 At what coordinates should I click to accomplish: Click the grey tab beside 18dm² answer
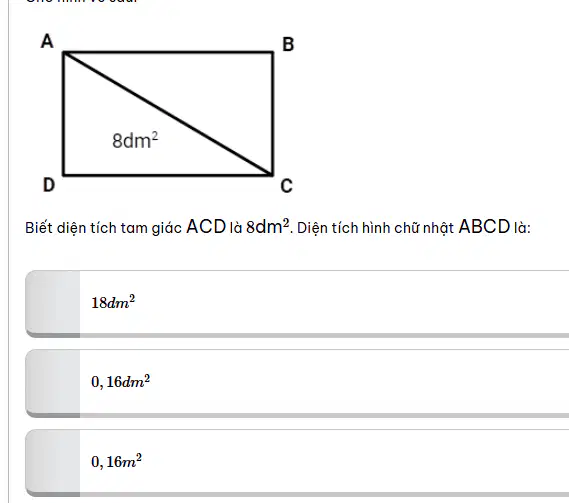(x=53, y=303)
